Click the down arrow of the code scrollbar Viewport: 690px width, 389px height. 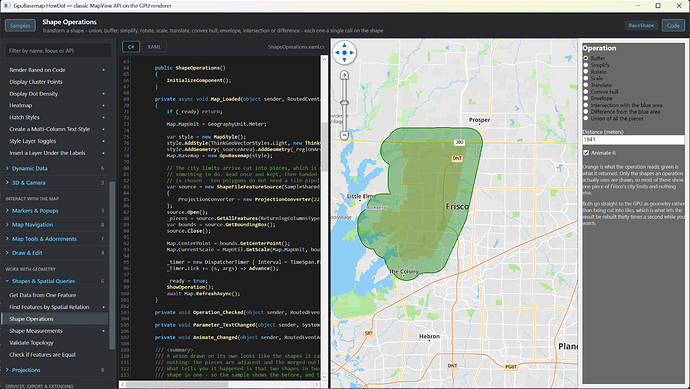pyautogui.click(x=324, y=377)
